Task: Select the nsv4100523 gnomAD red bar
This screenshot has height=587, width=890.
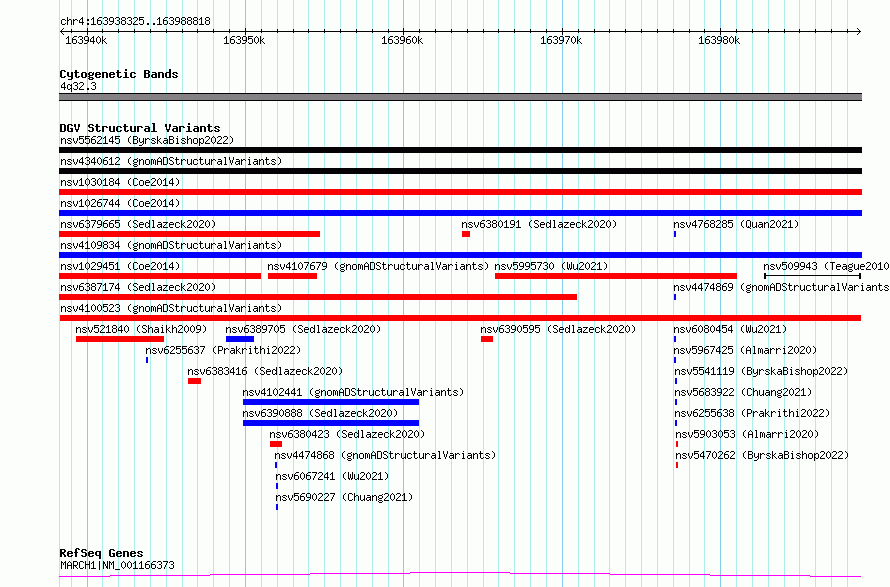Action: point(460,318)
